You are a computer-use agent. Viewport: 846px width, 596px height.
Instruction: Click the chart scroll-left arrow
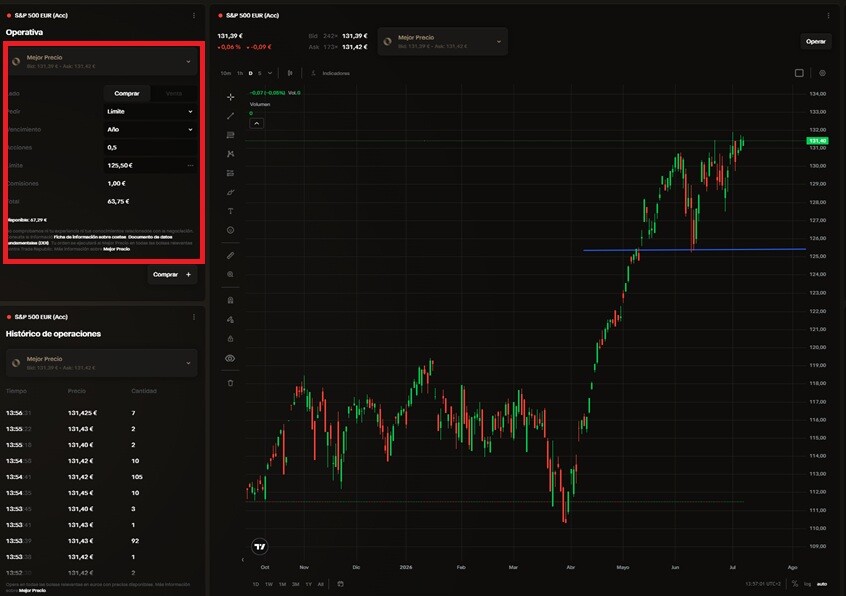point(242,560)
